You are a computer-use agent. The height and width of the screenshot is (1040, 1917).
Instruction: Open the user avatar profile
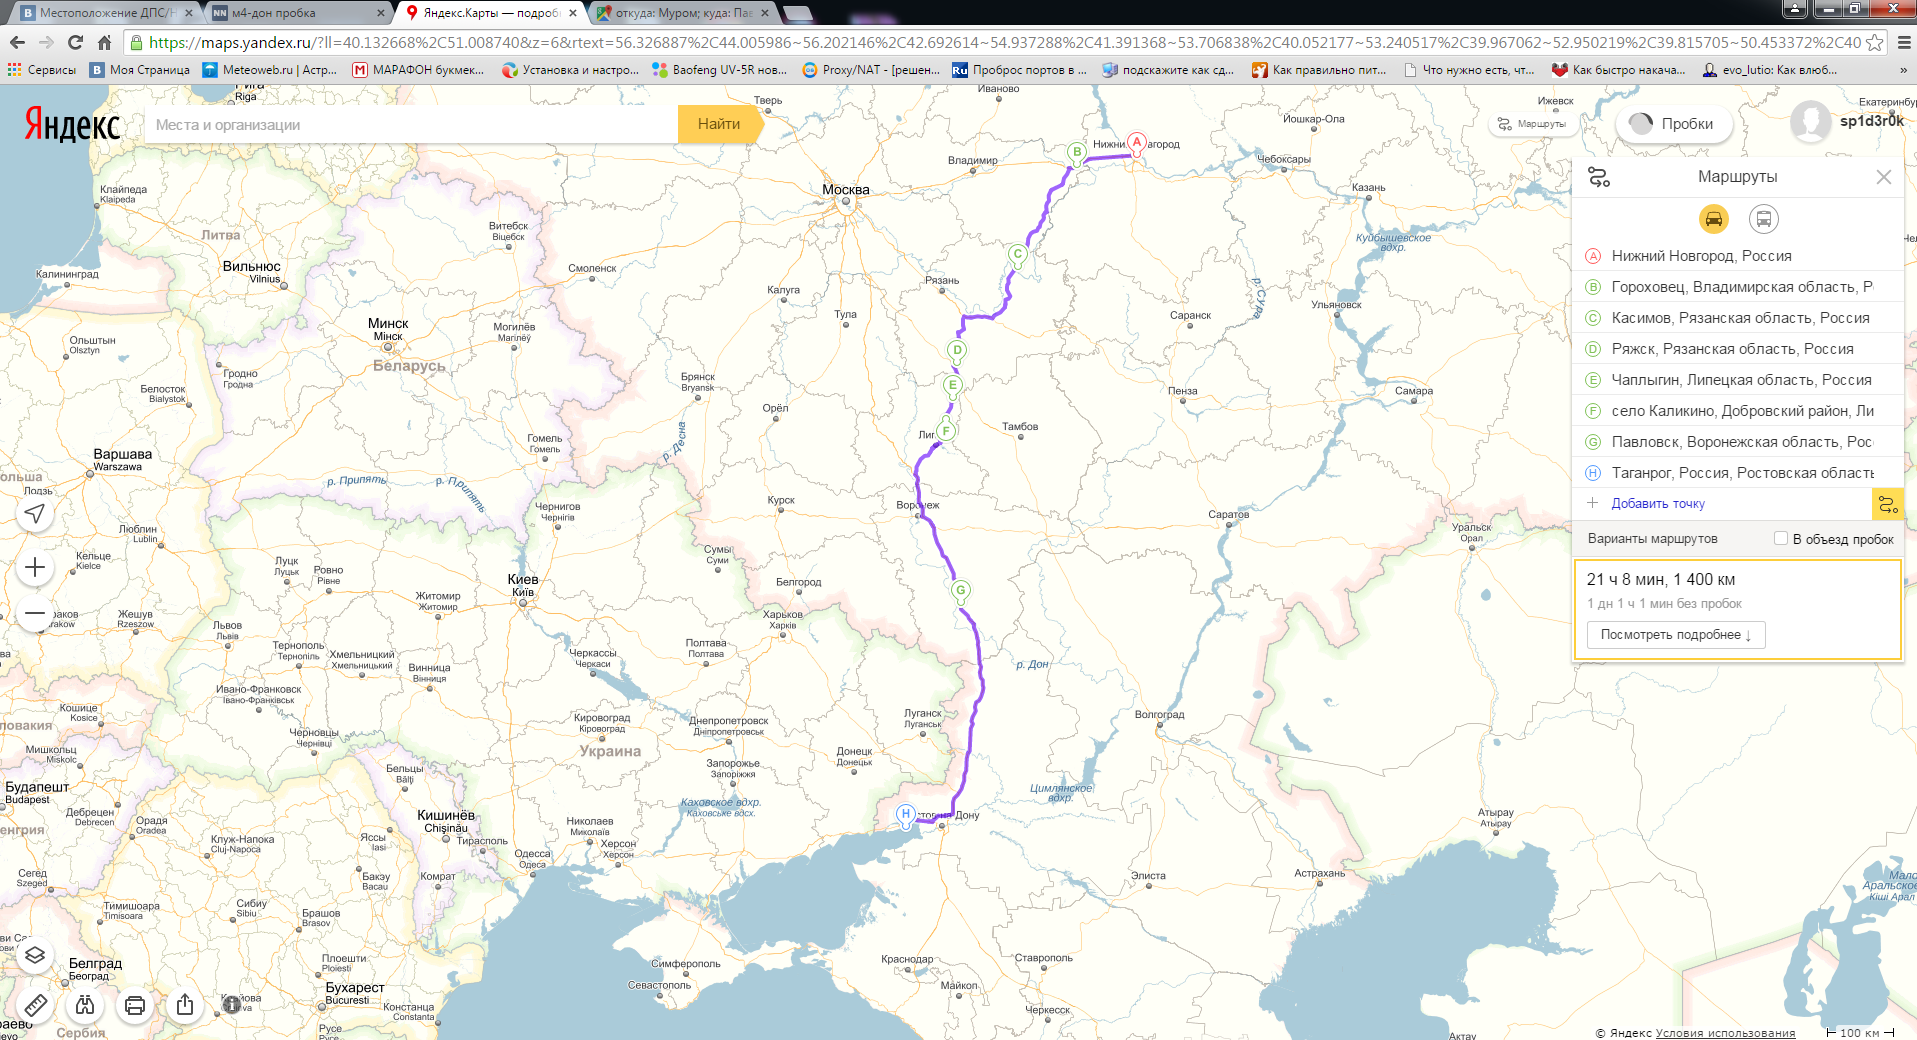click(1810, 121)
